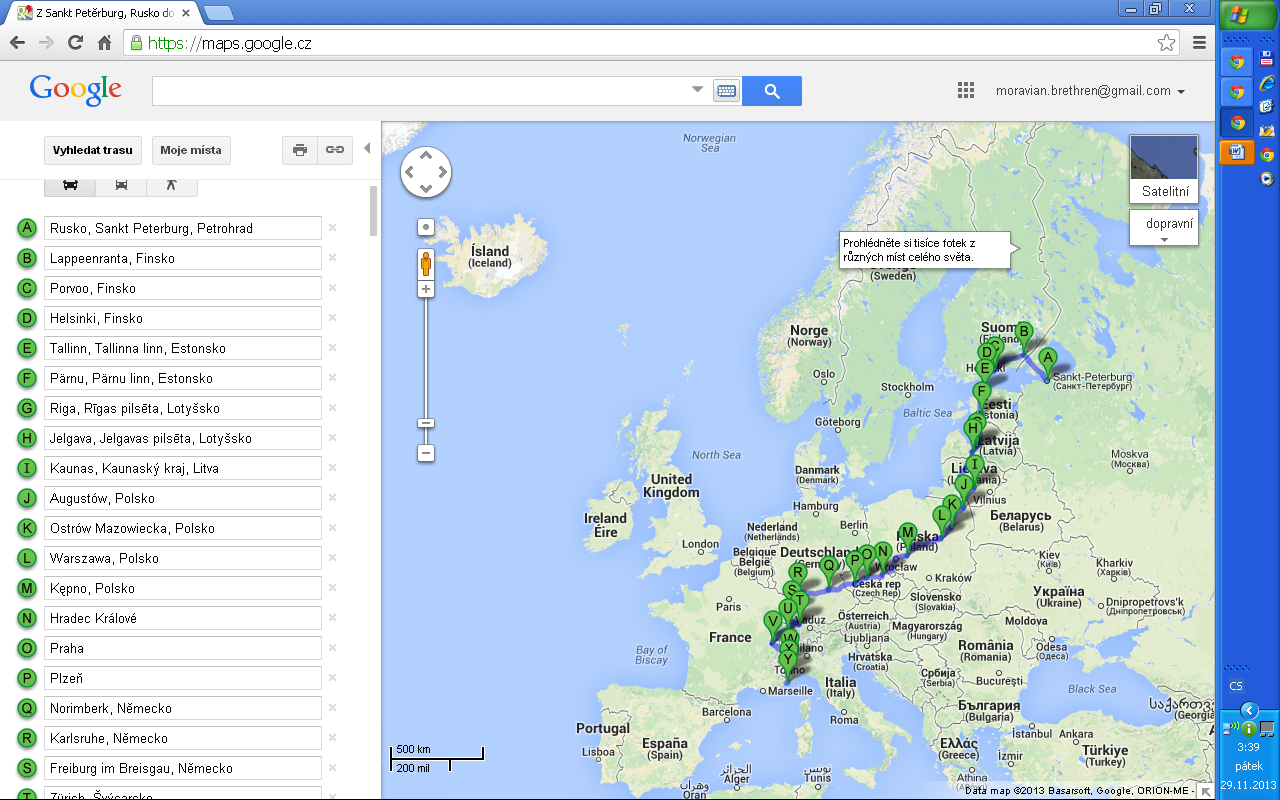Go forward in browser
The width and height of the screenshot is (1280, 800).
click(x=46, y=43)
